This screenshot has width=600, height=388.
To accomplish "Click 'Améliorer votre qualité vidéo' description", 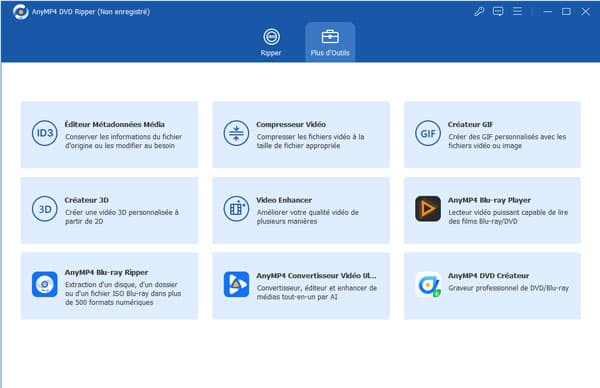I will pos(308,217).
